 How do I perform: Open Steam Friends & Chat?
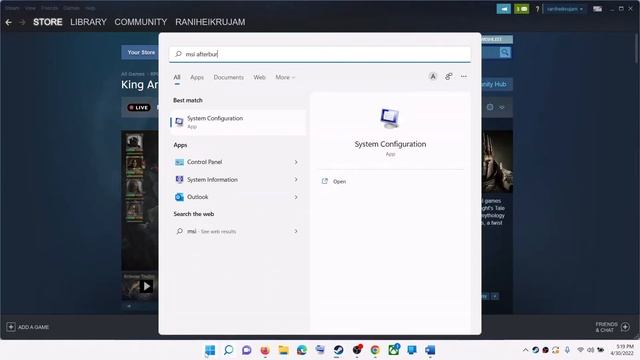[x=612, y=327]
